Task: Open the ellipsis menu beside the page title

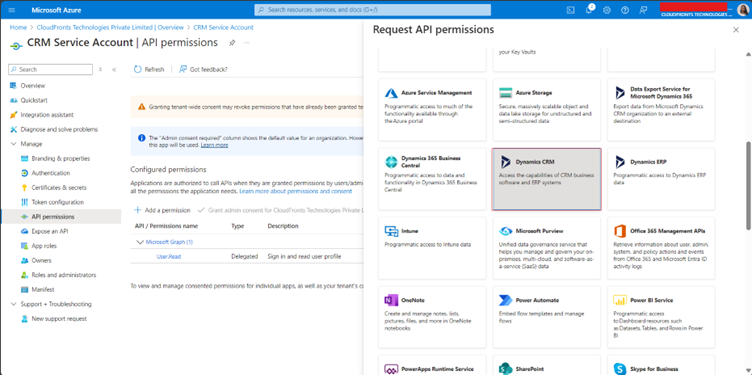Action: (x=247, y=43)
